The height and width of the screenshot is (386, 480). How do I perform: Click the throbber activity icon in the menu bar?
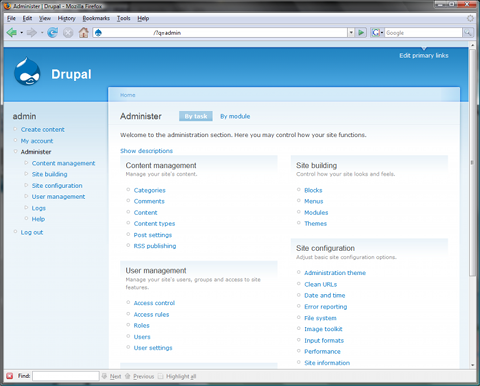(470, 18)
